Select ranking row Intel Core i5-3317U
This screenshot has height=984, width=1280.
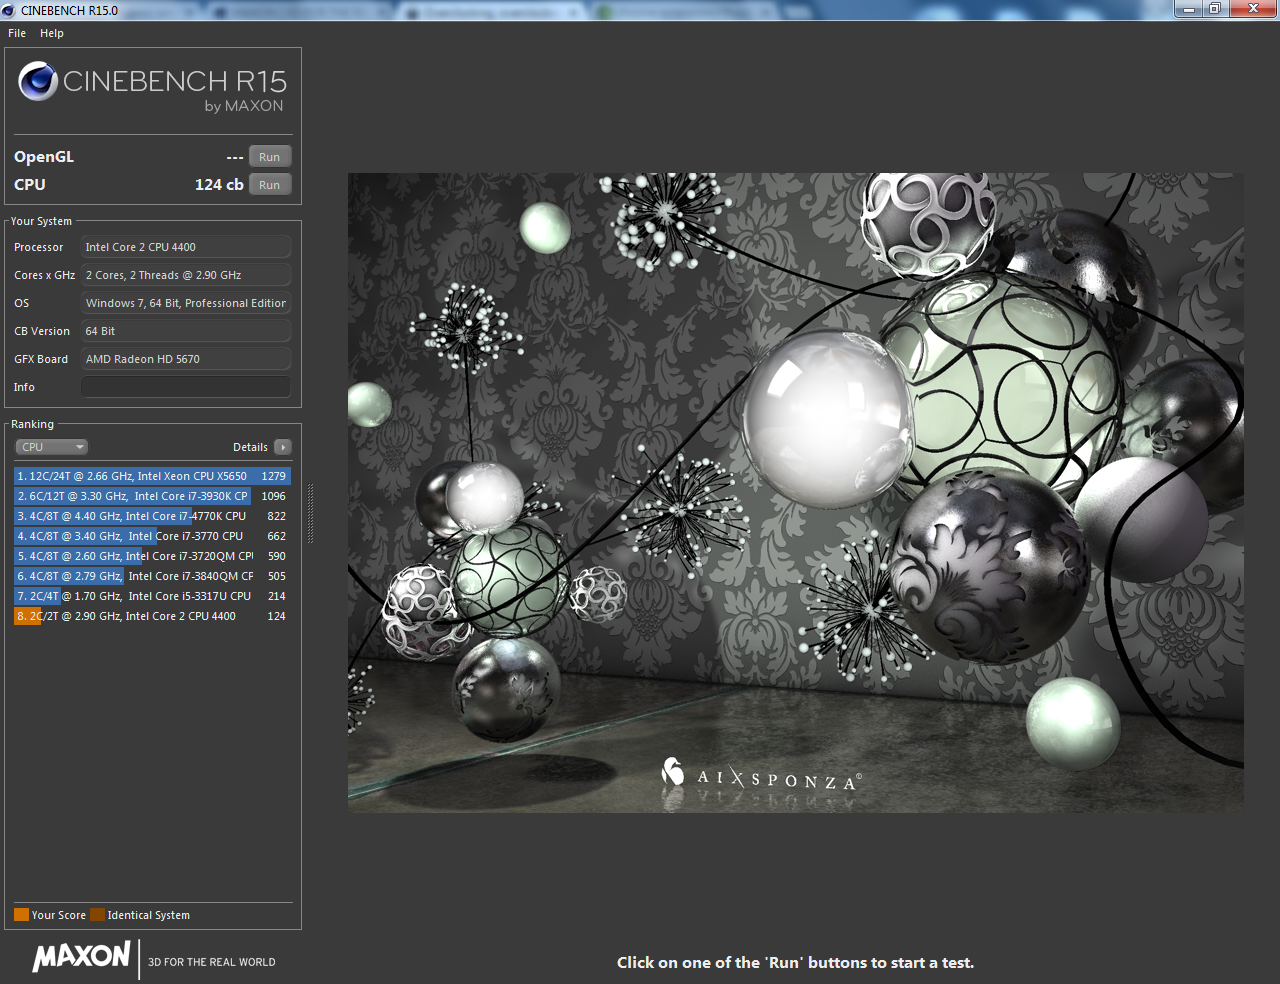[x=152, y=596]
